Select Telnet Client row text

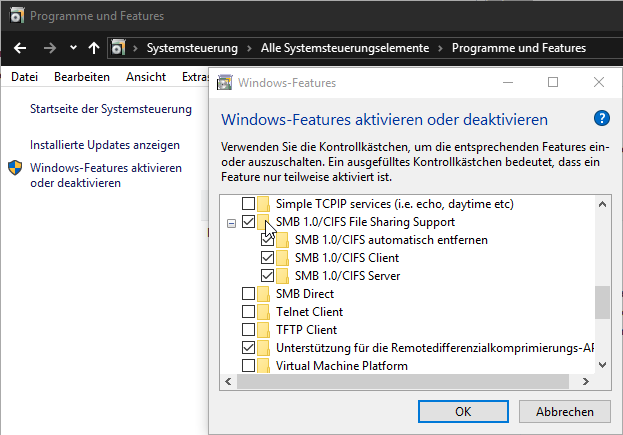309,311
